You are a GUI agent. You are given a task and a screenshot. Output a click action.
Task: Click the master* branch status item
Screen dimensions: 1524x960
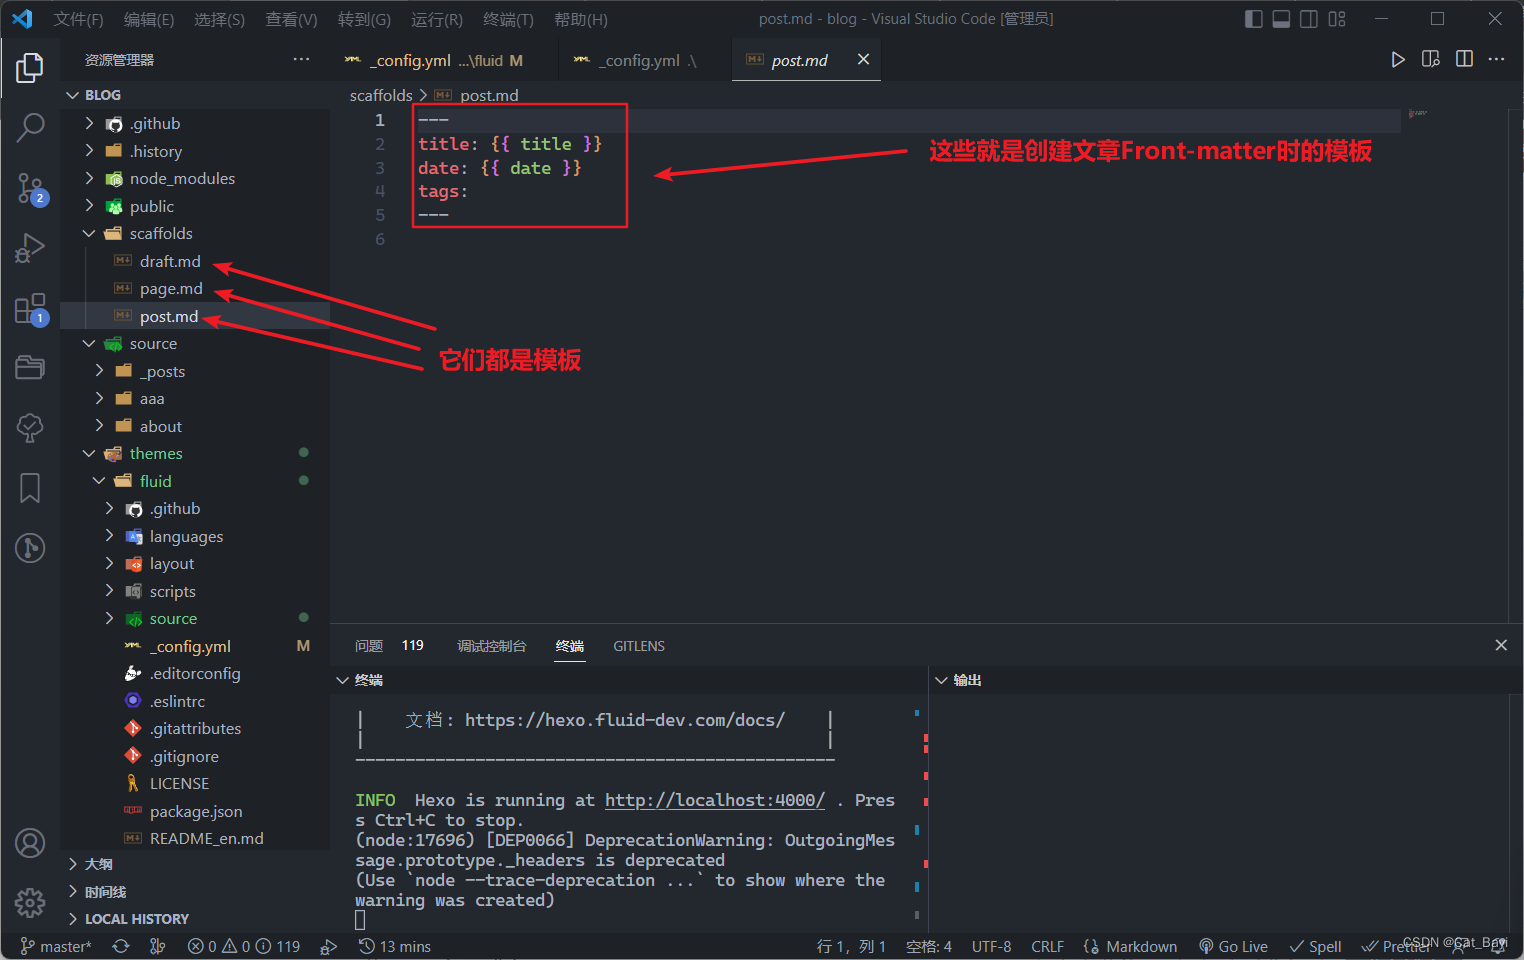click(x=56, y=946)
